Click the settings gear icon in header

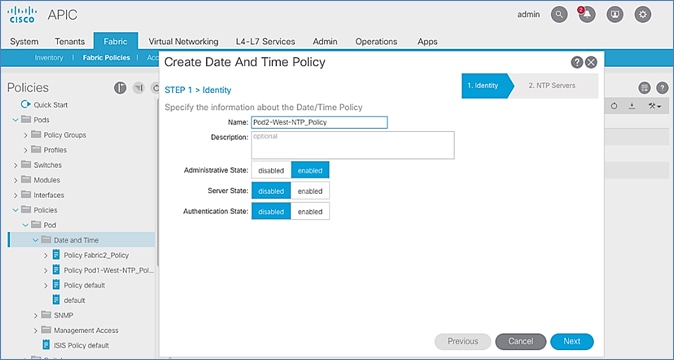643,15
